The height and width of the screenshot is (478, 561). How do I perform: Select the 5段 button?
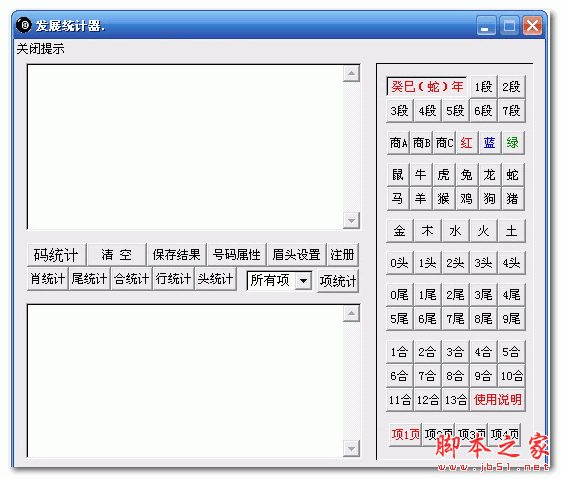click(x=455, y=111)
